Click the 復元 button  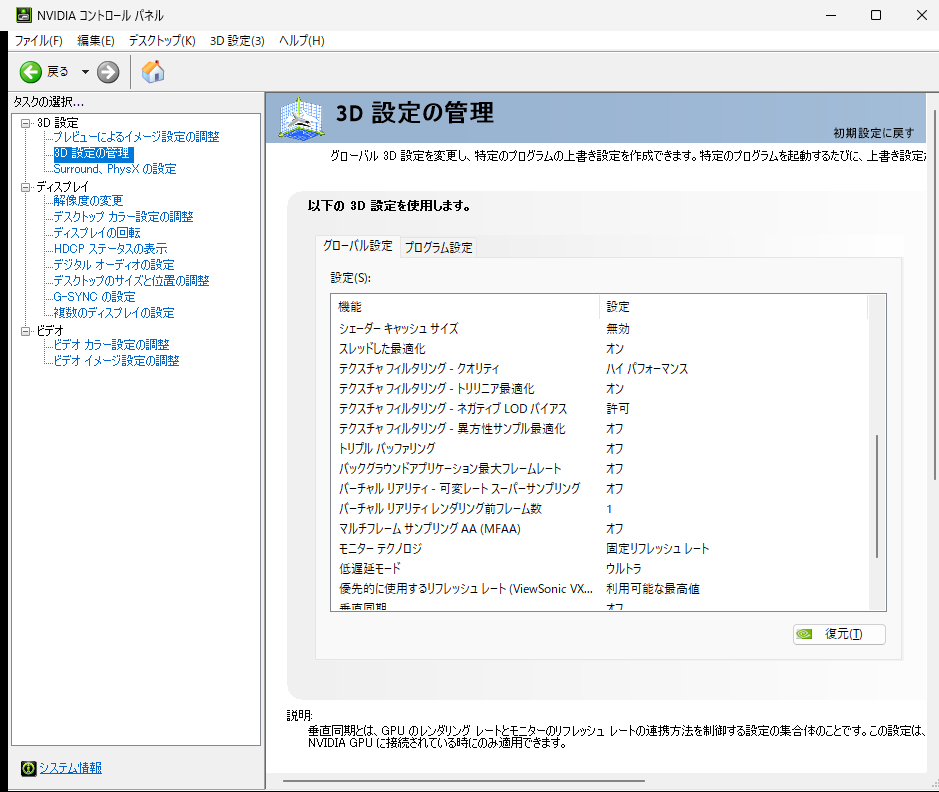838,634
